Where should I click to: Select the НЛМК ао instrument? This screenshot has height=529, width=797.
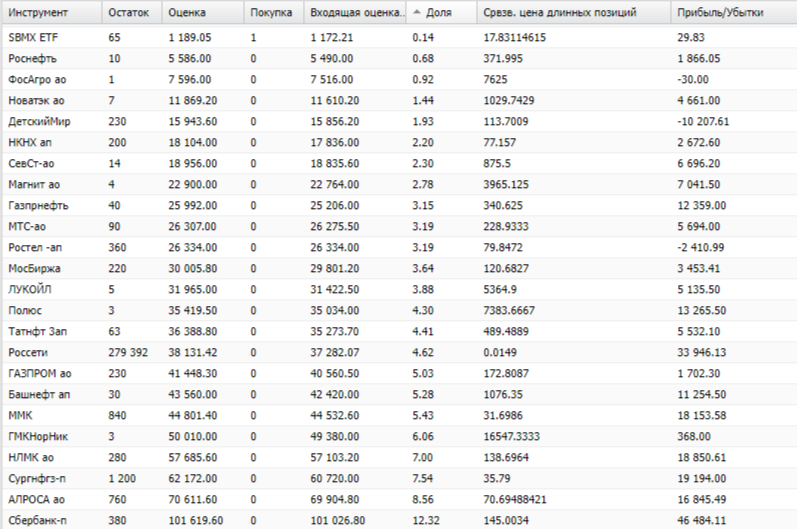[31, 457]
